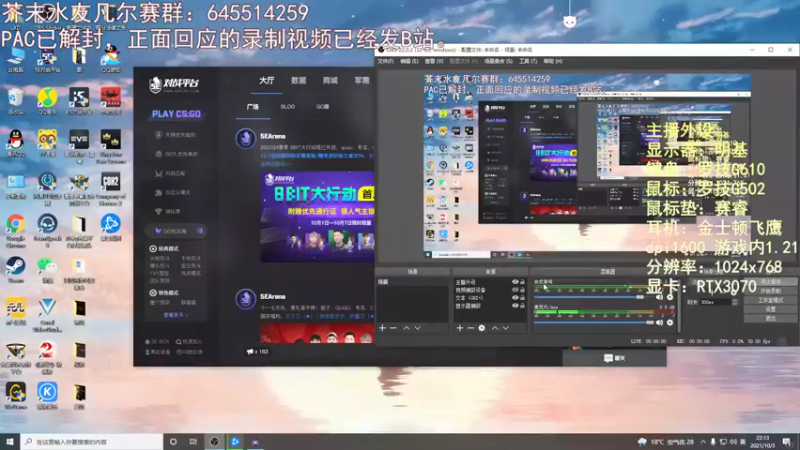Click the Windows Start button
Viewport: 800px width, 450px height.
pyautogui.click(x=10, y=441)
